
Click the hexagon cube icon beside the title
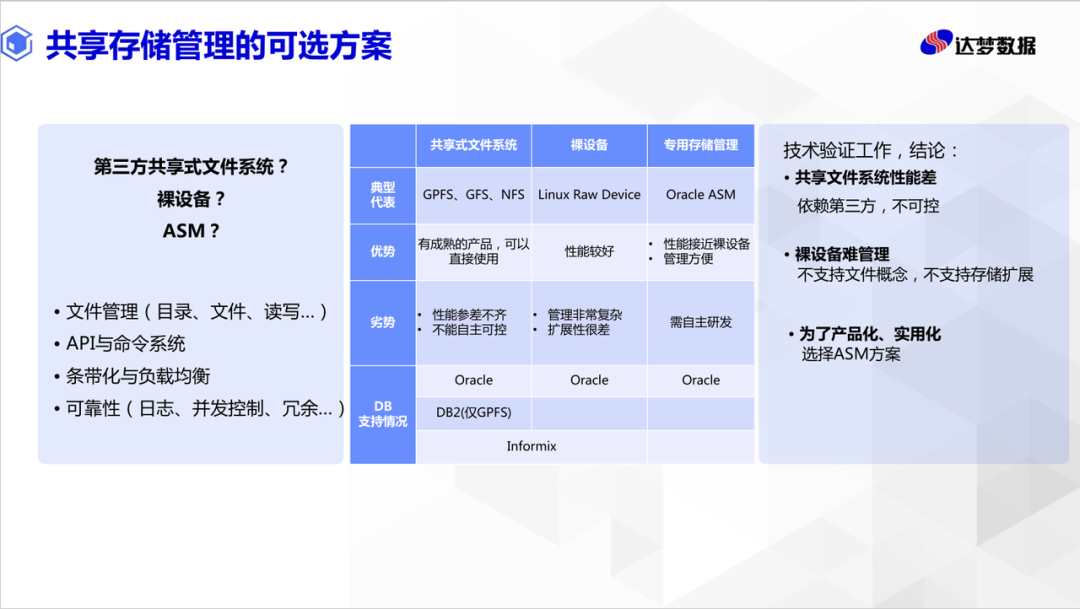(x=17, y=44)
